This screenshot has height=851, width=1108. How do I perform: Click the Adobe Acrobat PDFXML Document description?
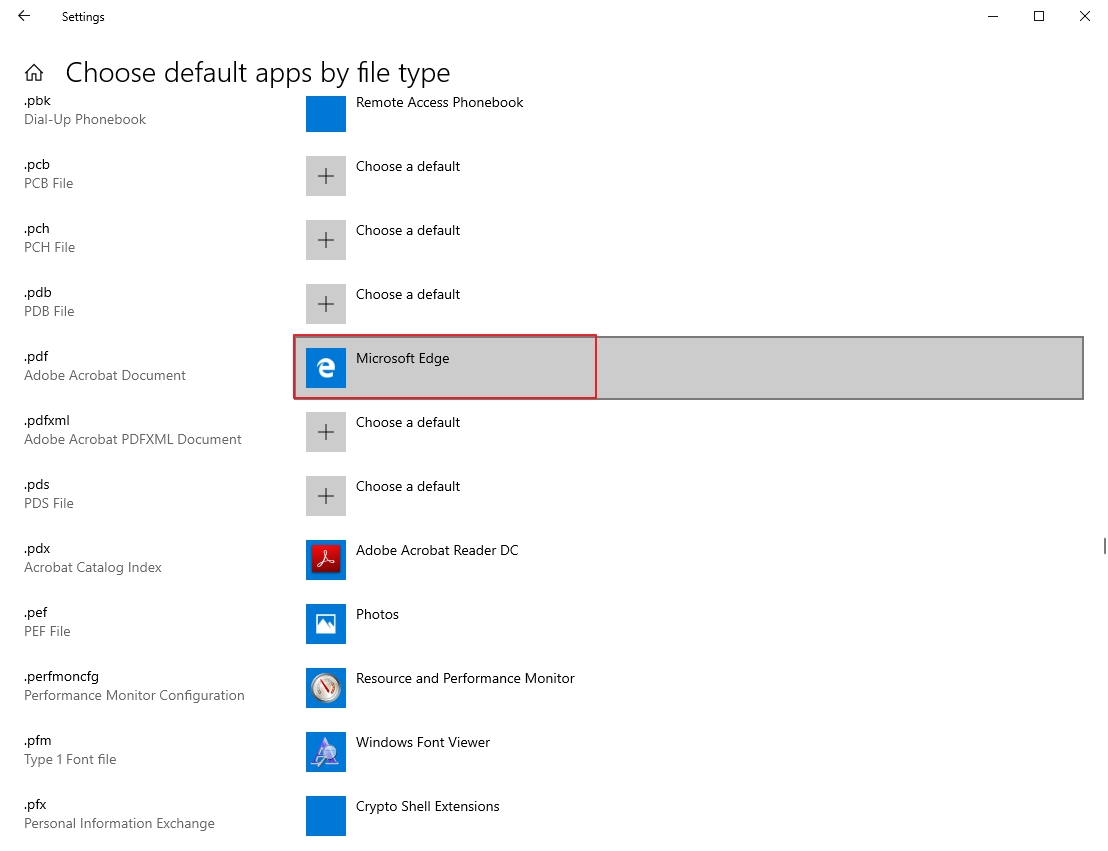(x=133, y=440)
